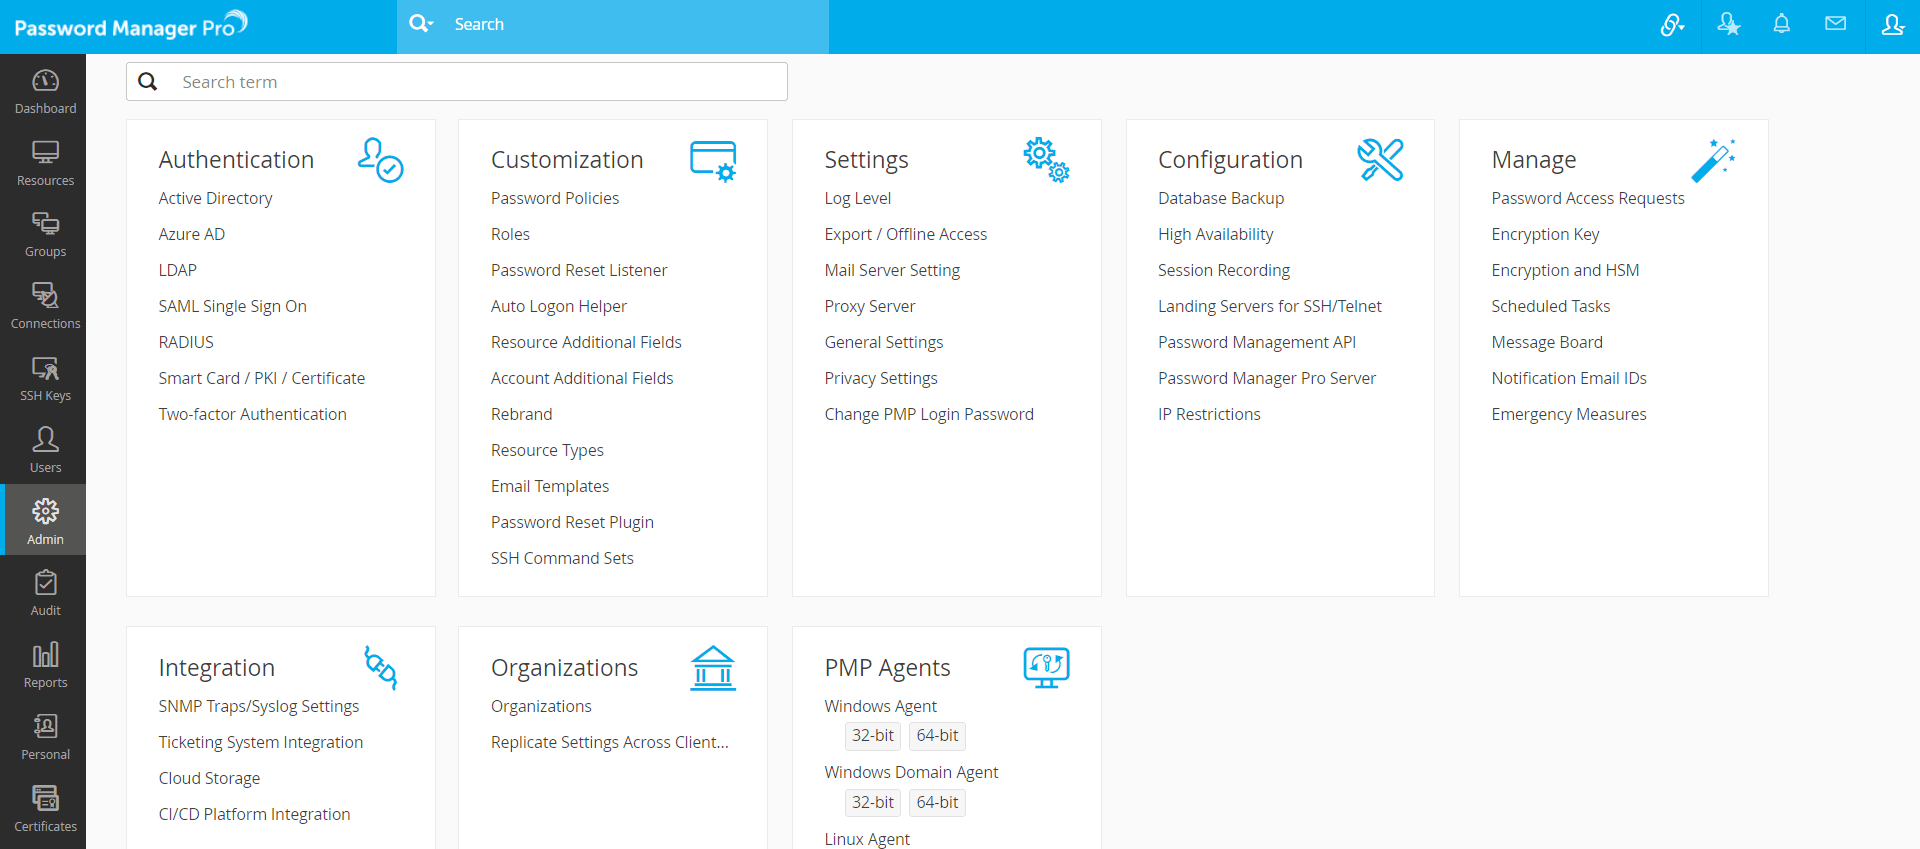Open Change PMP Login Password
Screen dimensions: 1920x849
click(x=929, y=414)
